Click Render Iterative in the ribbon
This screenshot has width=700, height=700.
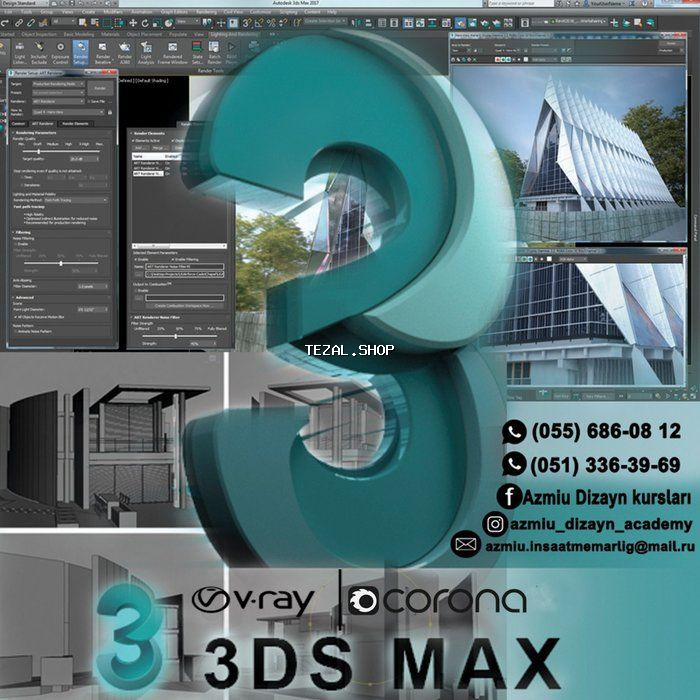point(103,53)
